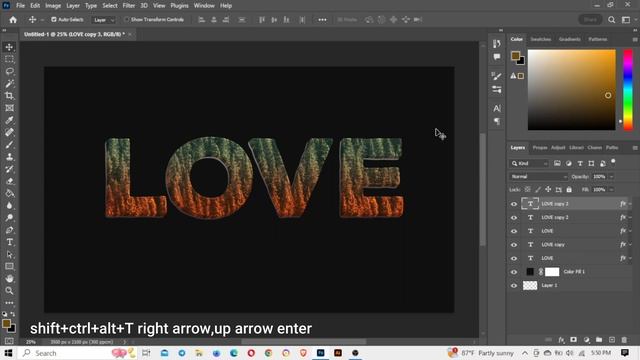This screenshot has height=360, width=640.
Task: Click the hue spectrum slider bar
Action: (628, 89)
